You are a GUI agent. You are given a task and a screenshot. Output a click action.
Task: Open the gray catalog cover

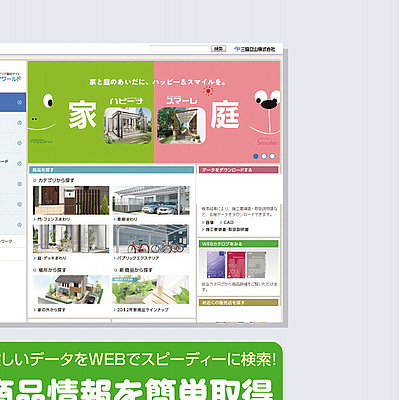[257, 265]
